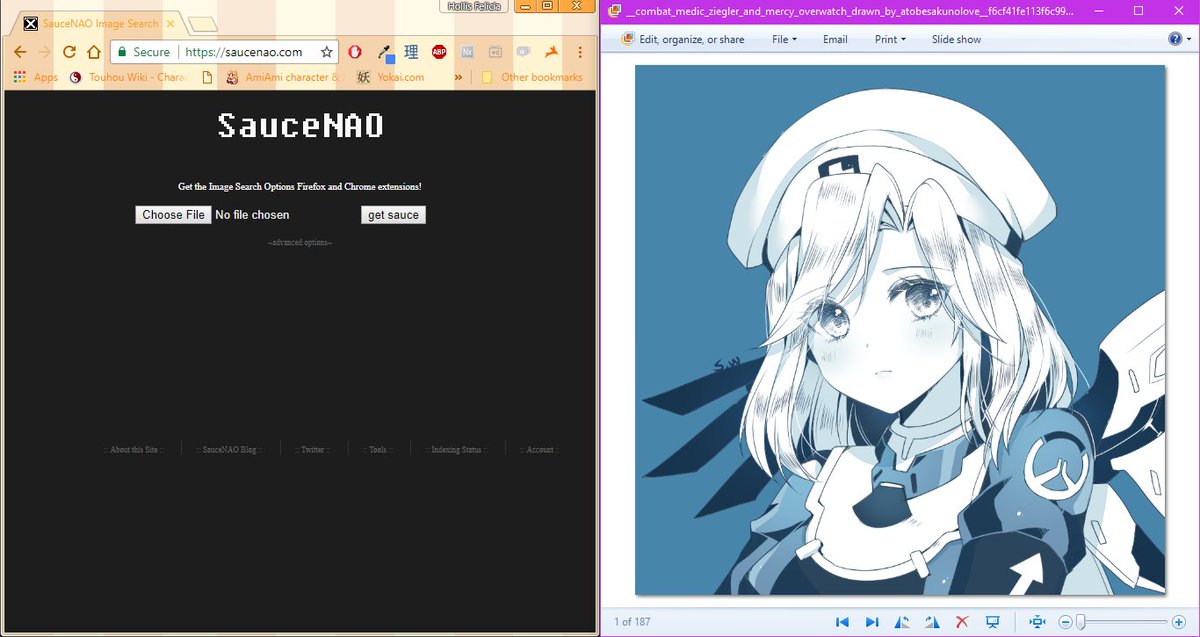Open the Print dropdown menu
Image resolution: width=1200 pixels, height=637 pixels.
(889, 39)
